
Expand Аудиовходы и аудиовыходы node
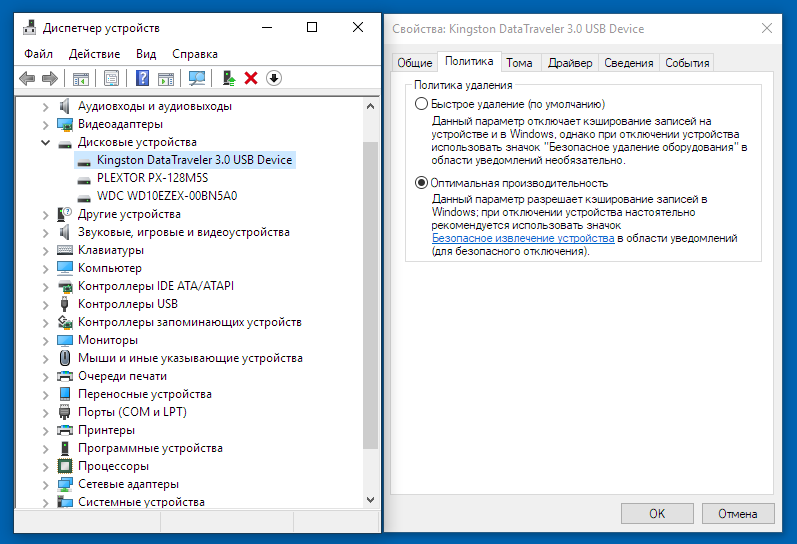tap(45, 107)
